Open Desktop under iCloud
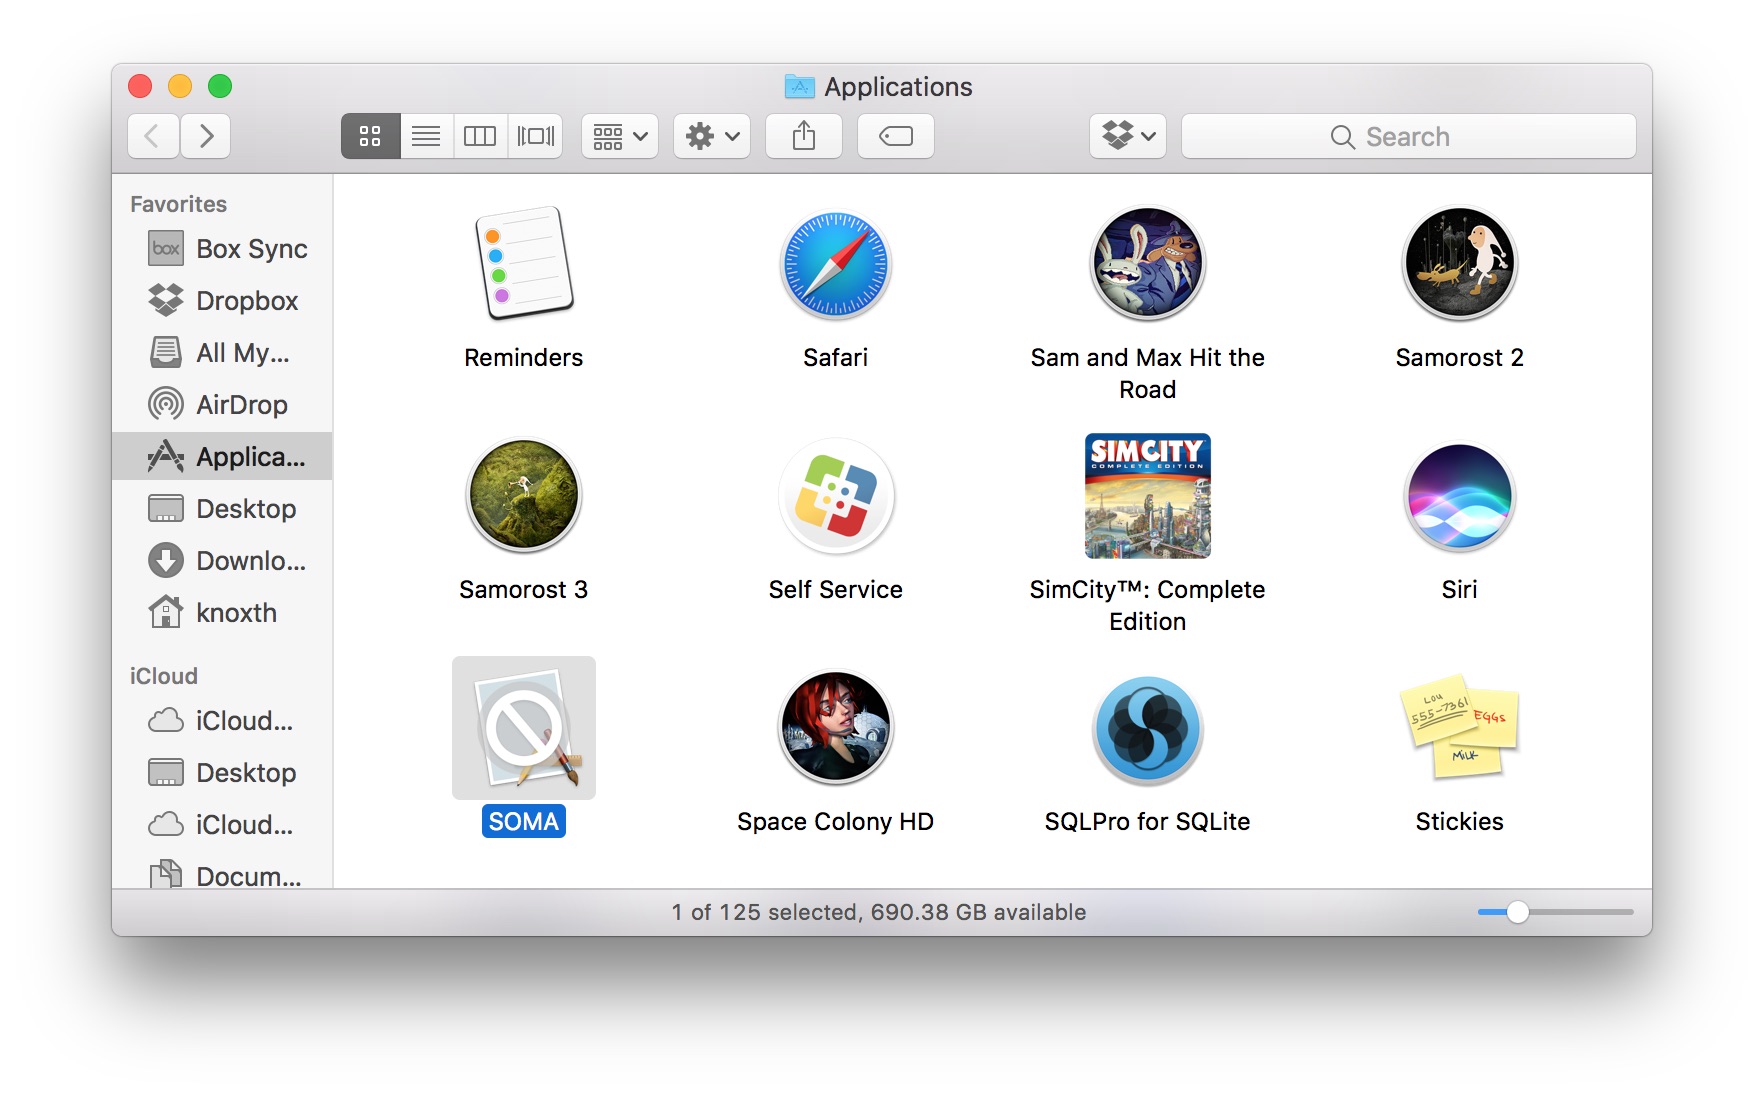1764x1096 pixels. tap(222, 773)
